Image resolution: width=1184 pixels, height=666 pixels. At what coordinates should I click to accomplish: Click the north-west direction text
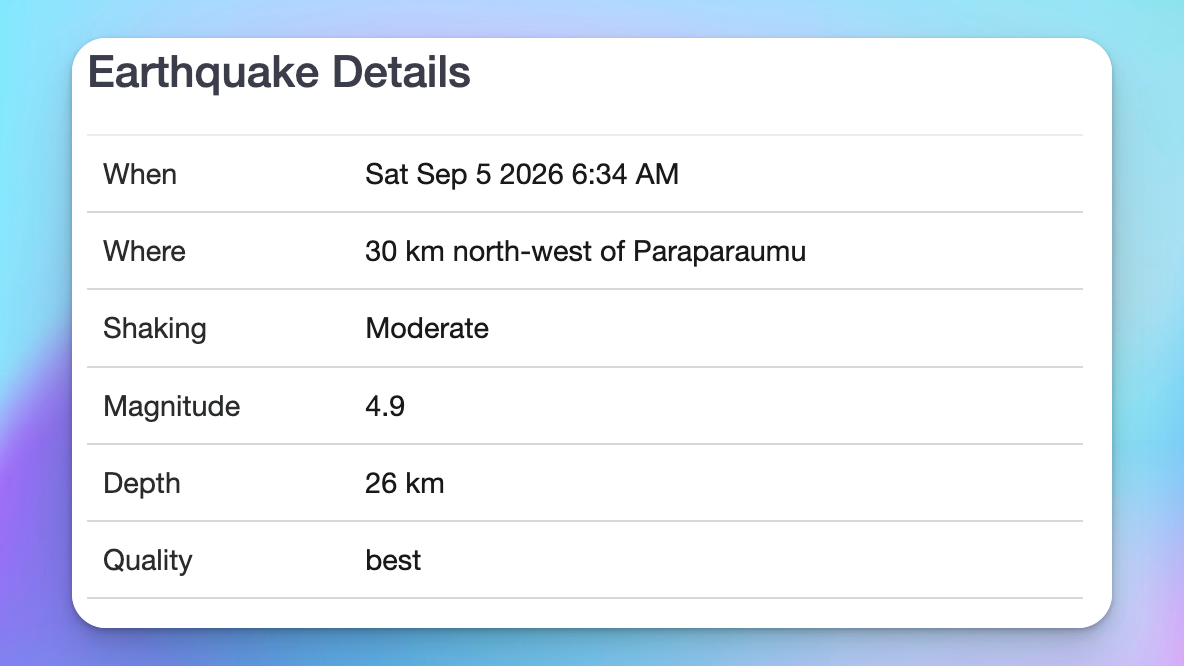coord(522,251)
